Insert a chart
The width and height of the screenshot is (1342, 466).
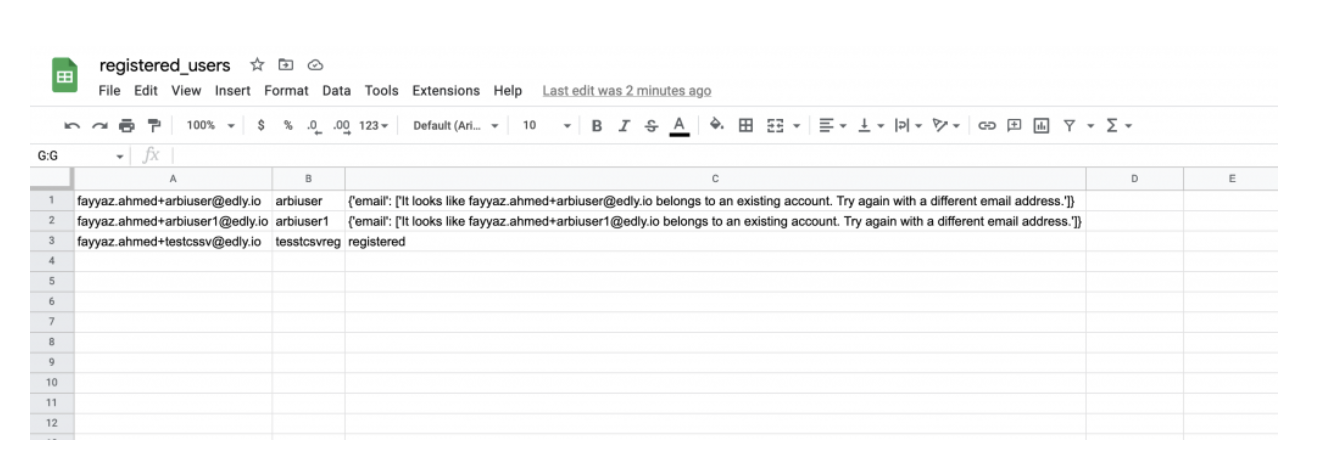[x=1041, y=126]
